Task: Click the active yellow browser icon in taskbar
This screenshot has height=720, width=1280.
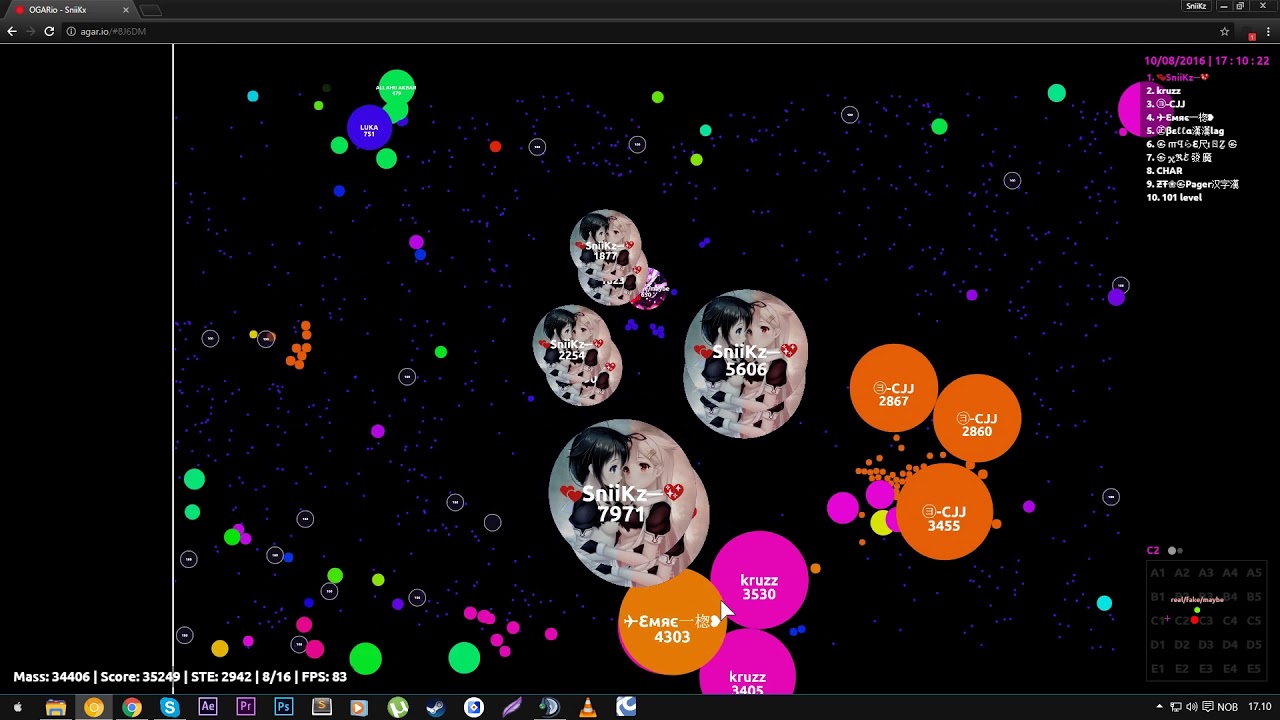Action: point(93,707)
